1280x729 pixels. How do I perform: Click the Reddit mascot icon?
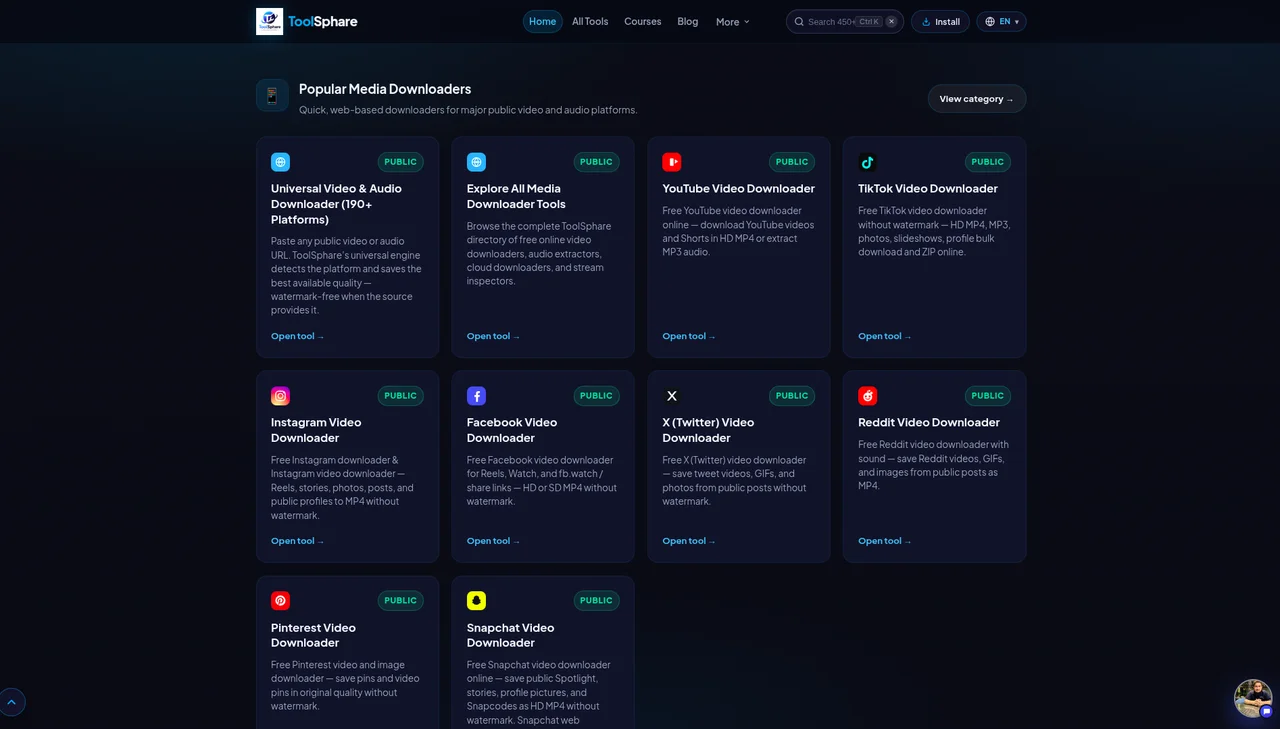tap(868, 396)
